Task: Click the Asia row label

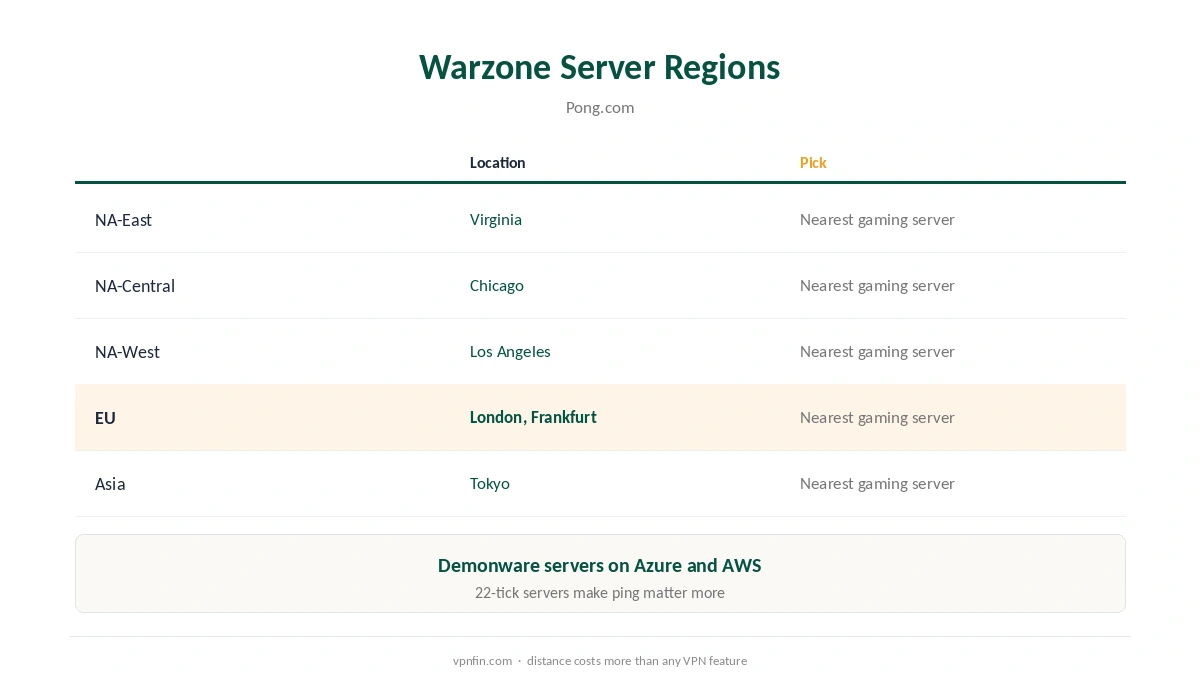Action: (110, 484)
